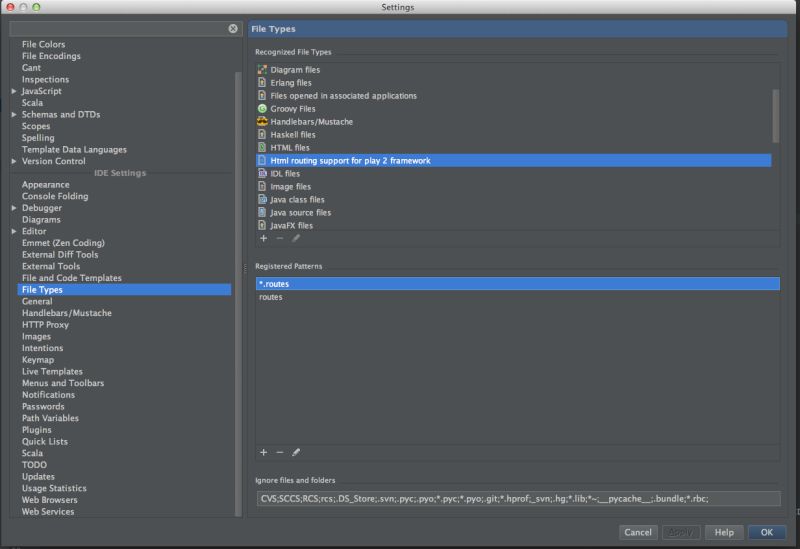Open External Diff Tools settings

pyautogui.click(x=60, y=255)
